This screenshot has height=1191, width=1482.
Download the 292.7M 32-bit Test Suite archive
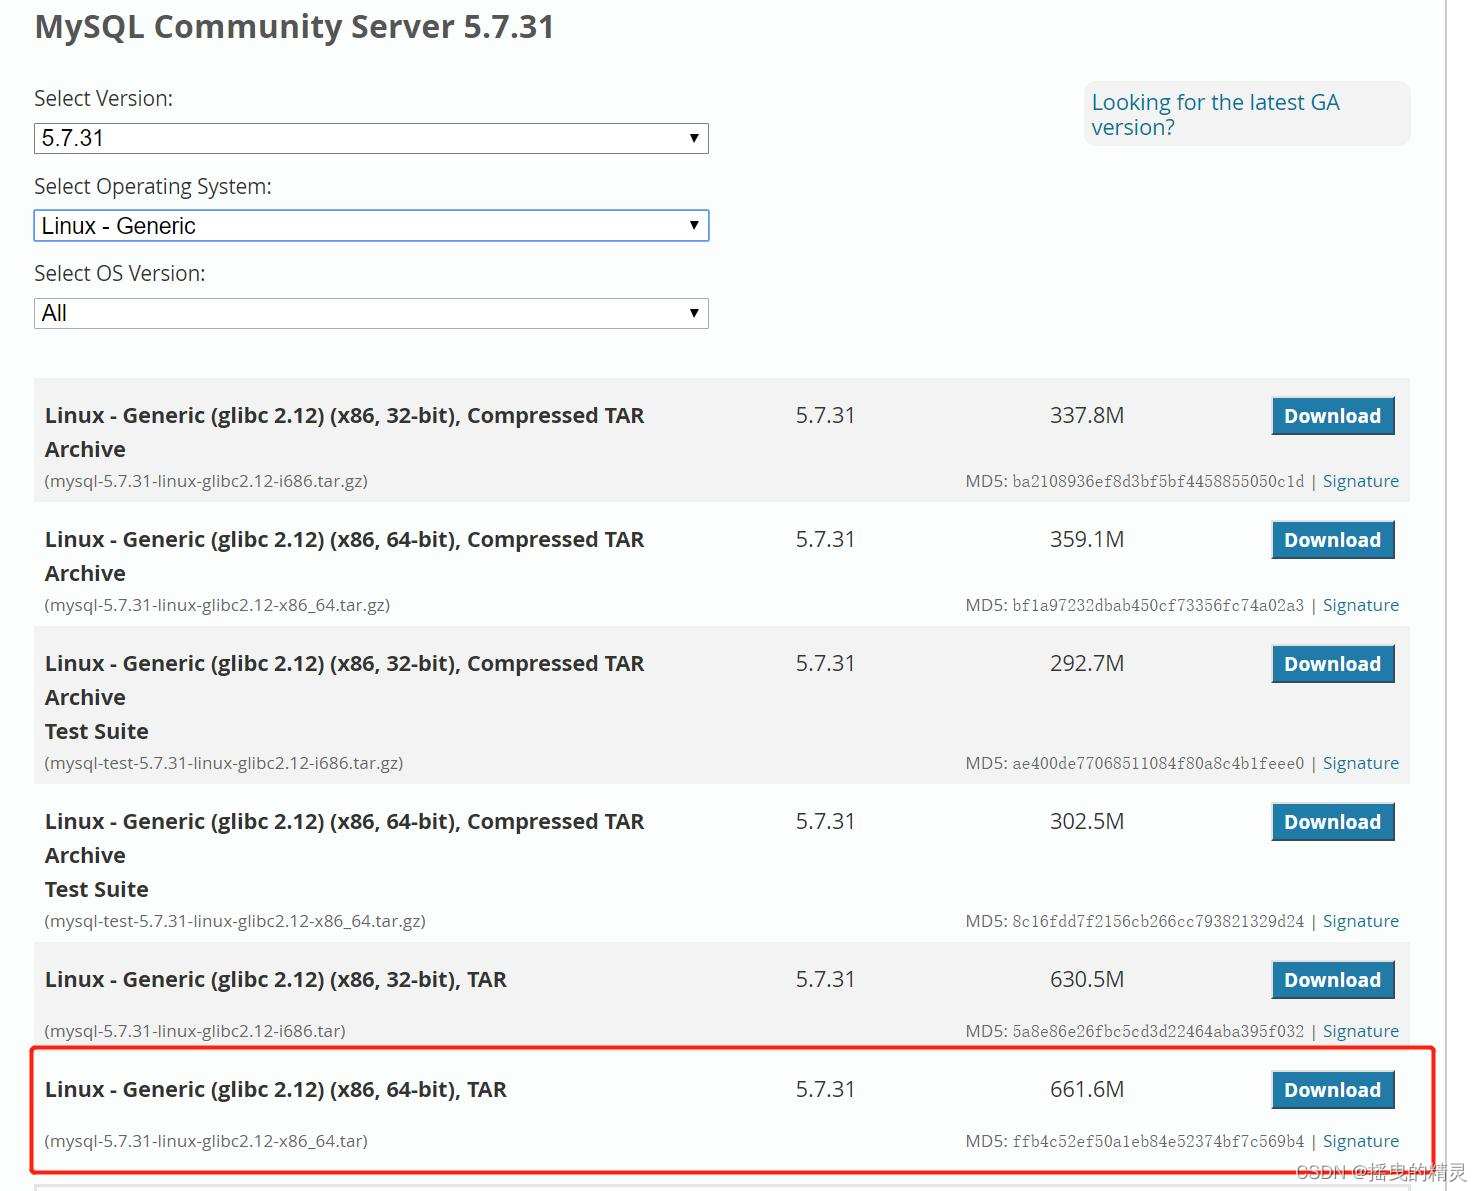[1332, 664]
